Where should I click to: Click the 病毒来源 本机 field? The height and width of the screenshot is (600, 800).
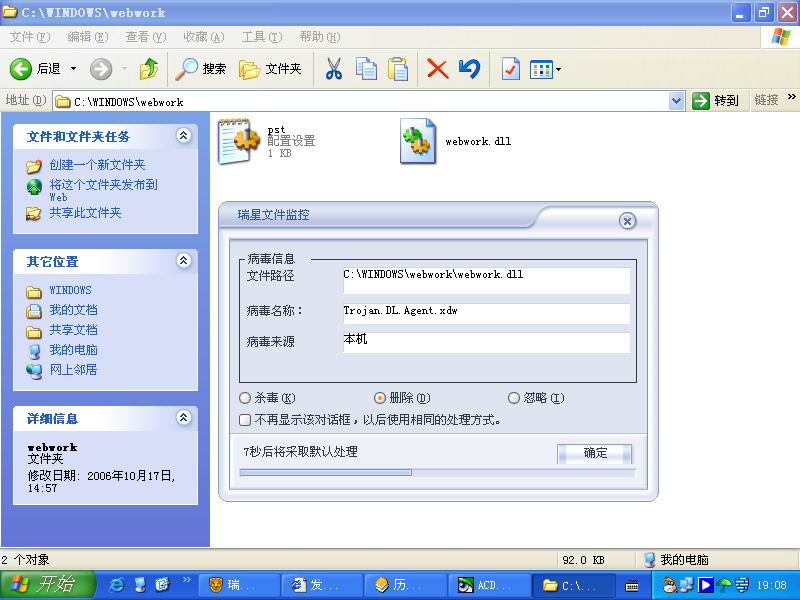486,343
